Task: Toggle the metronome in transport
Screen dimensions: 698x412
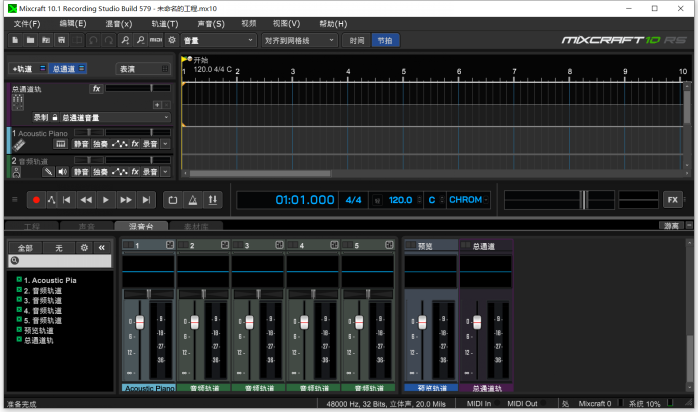Action: (193, 200)
